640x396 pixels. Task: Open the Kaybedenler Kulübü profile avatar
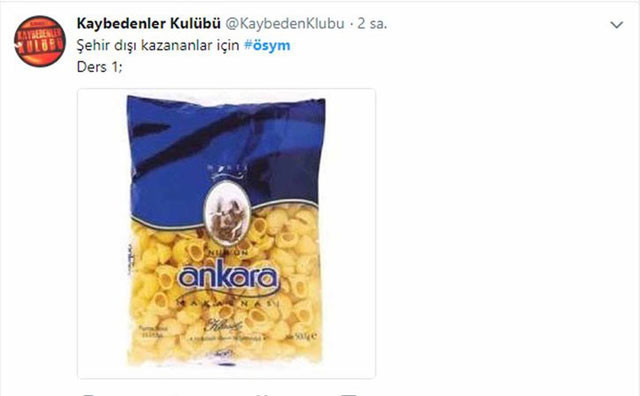tap(40, 41)
